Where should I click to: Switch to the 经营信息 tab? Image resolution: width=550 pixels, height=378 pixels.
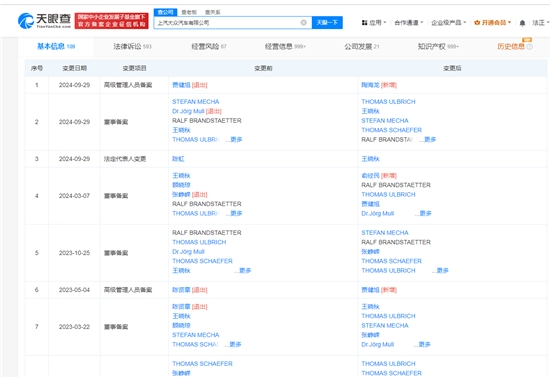coord(285,46)
